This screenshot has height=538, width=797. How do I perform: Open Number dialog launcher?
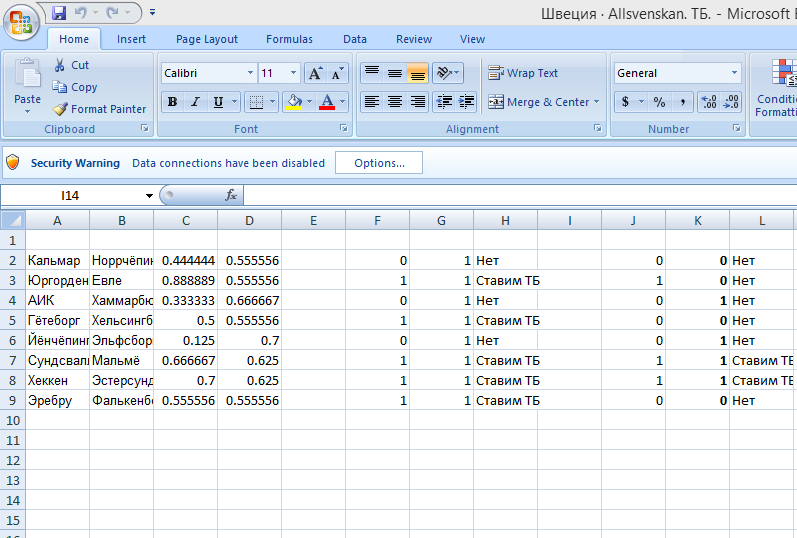tap(737, 129)
